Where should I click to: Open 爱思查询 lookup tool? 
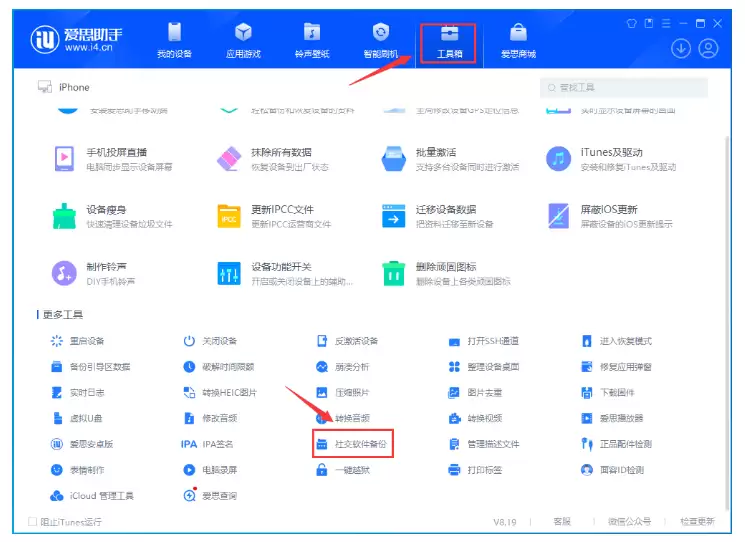tap(210, 496)
